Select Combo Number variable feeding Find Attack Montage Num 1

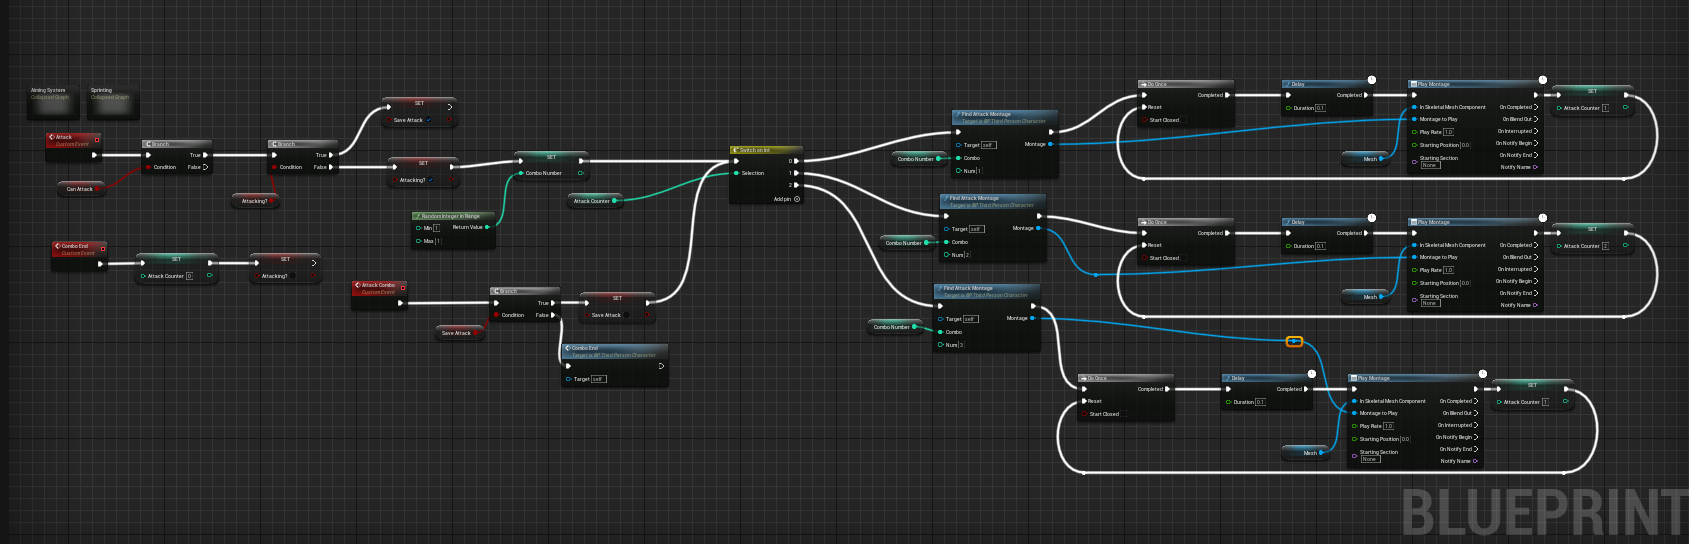pyautogui.click(x=918, y=158)
